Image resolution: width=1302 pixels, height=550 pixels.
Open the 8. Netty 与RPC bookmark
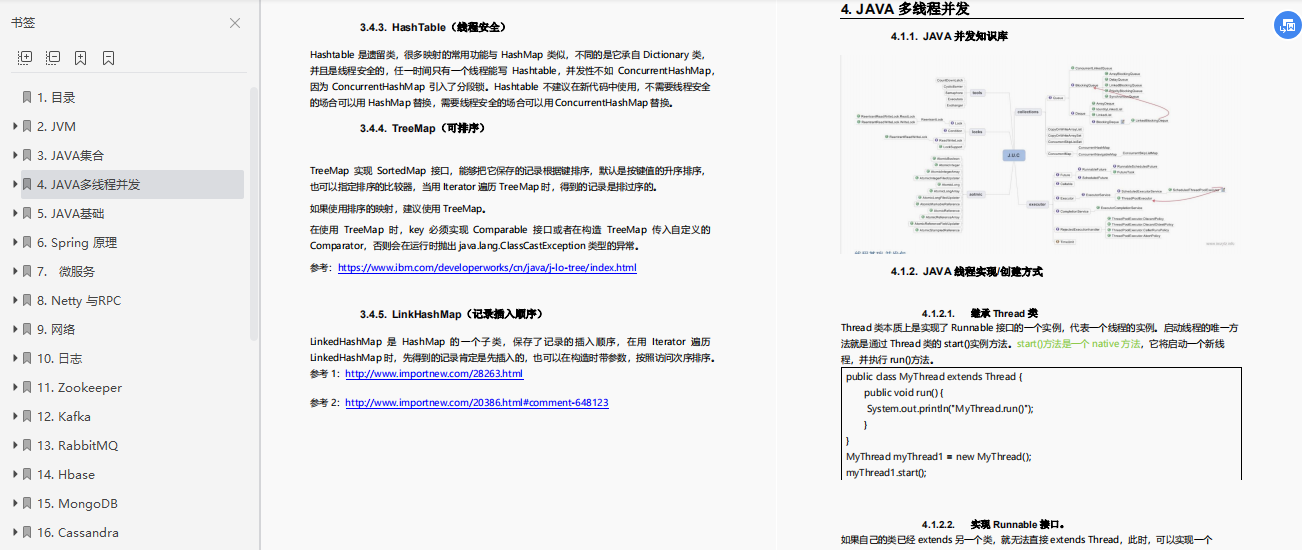coord(79,300)
